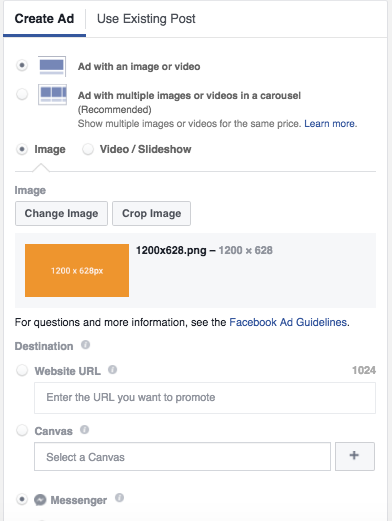Click the info icon beside Website URL

(x=113, y=370)
